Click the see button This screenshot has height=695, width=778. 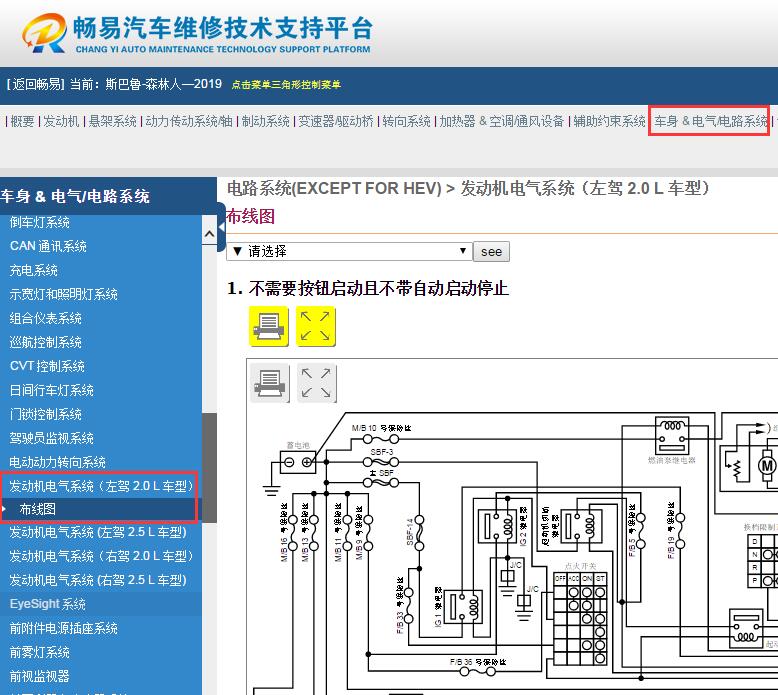tap(491, 252)
